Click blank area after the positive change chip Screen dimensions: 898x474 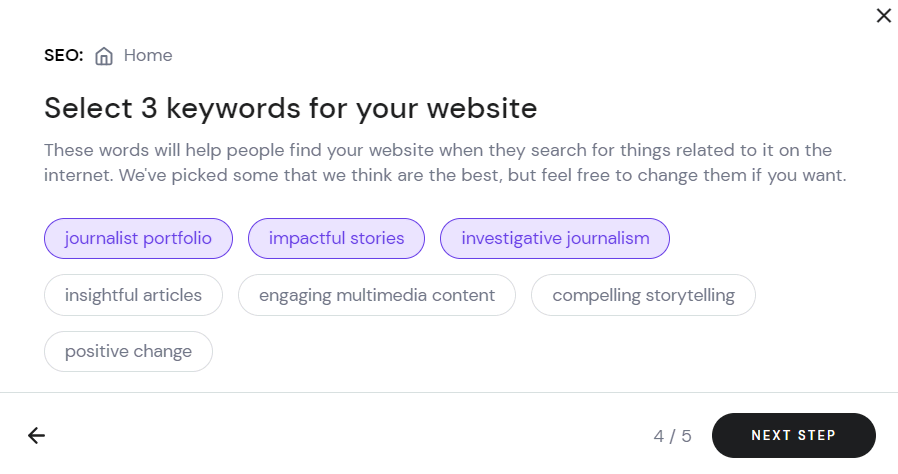(515, 351)
